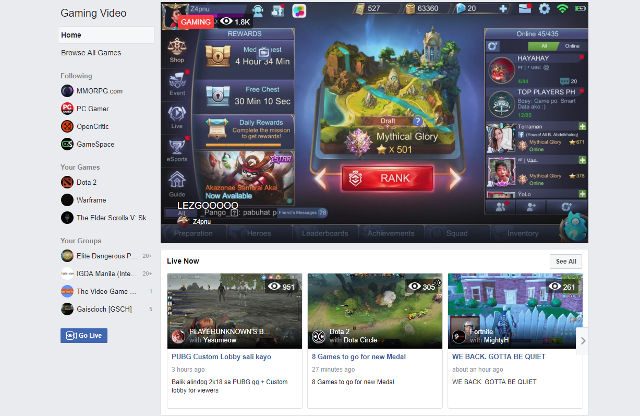Invite the Mythical Glory 378 friend with plus
Viewport: 640px width, 416px height.
582,160
